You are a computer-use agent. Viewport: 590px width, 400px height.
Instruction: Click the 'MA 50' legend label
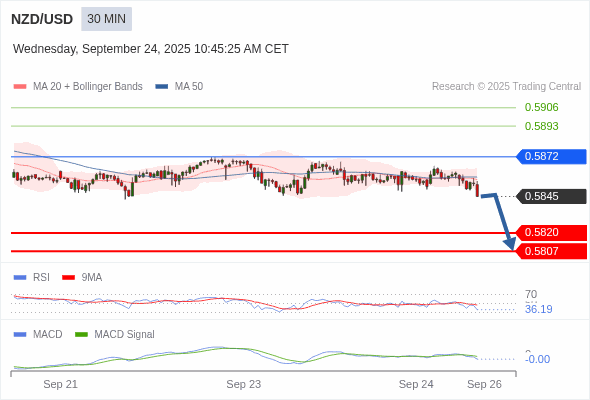[x=189, y=87]
